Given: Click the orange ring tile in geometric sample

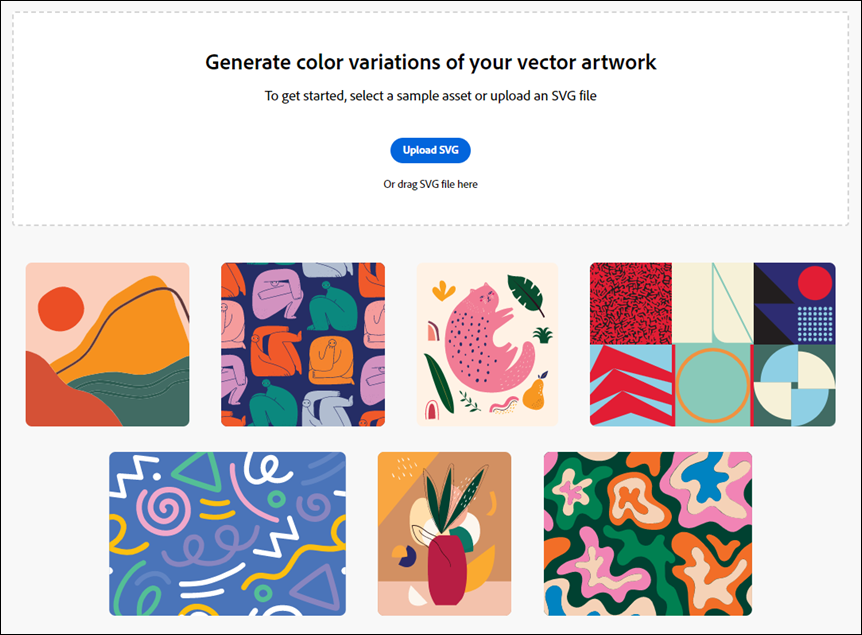Looking at the screenshot, I should [712, 385].
